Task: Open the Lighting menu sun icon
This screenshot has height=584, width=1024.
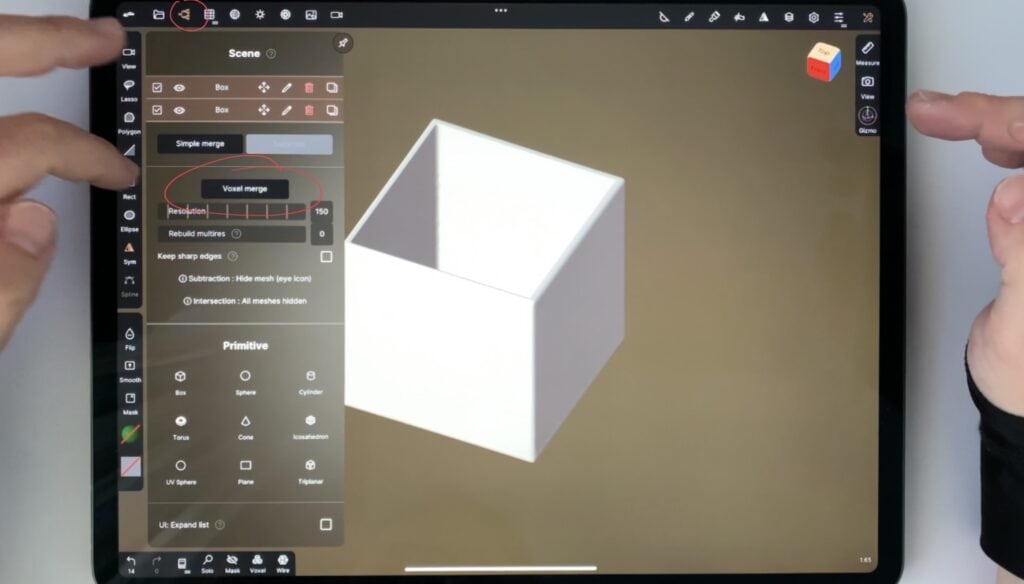Action: tap(260, 15)
